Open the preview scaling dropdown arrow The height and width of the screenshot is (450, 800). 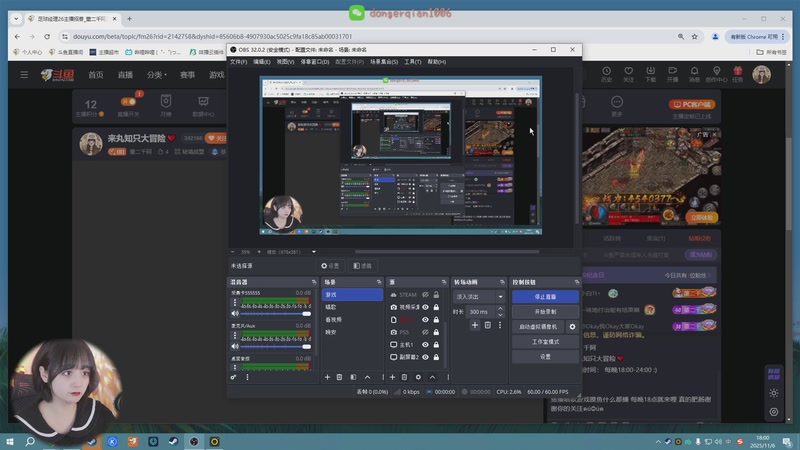(x=314, y=252)
